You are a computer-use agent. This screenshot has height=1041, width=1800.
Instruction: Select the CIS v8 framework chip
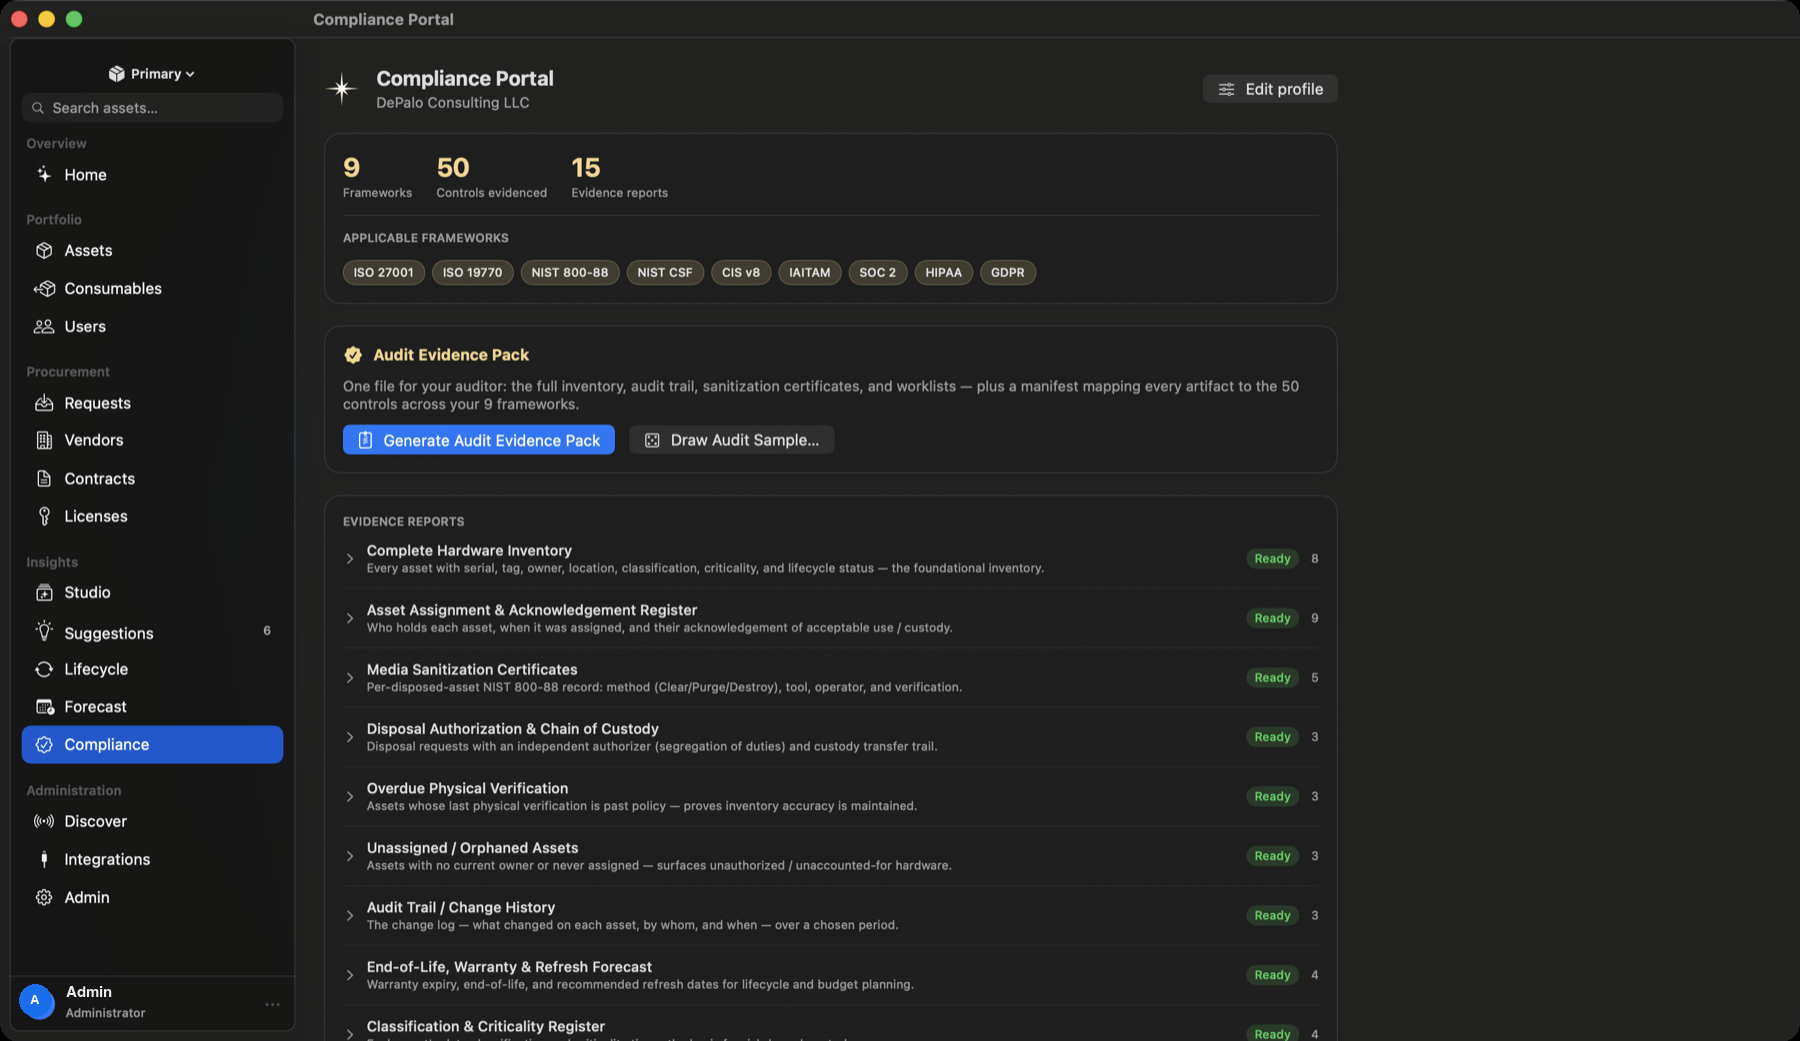tap(741, 272)
